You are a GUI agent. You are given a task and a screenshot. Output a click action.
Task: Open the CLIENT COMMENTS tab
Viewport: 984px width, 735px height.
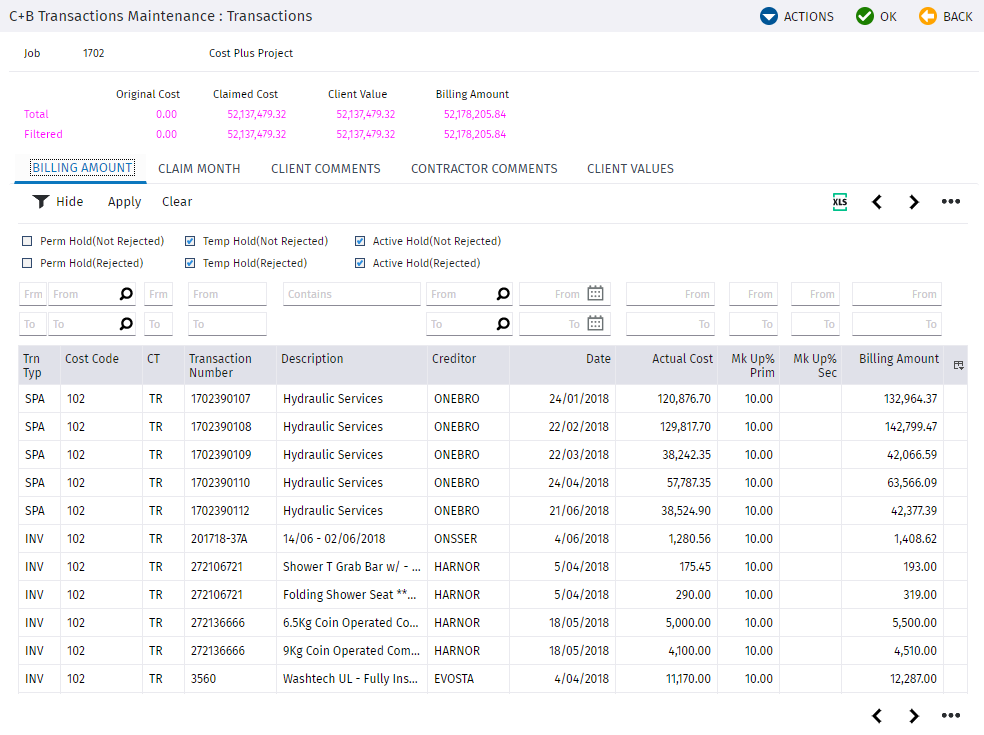tap(326, 169)
